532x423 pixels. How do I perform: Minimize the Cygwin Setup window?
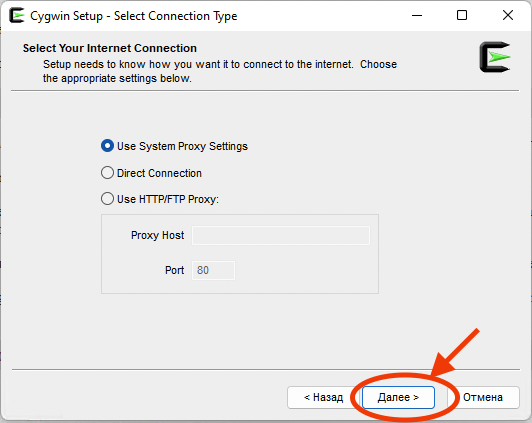point(417,16)
